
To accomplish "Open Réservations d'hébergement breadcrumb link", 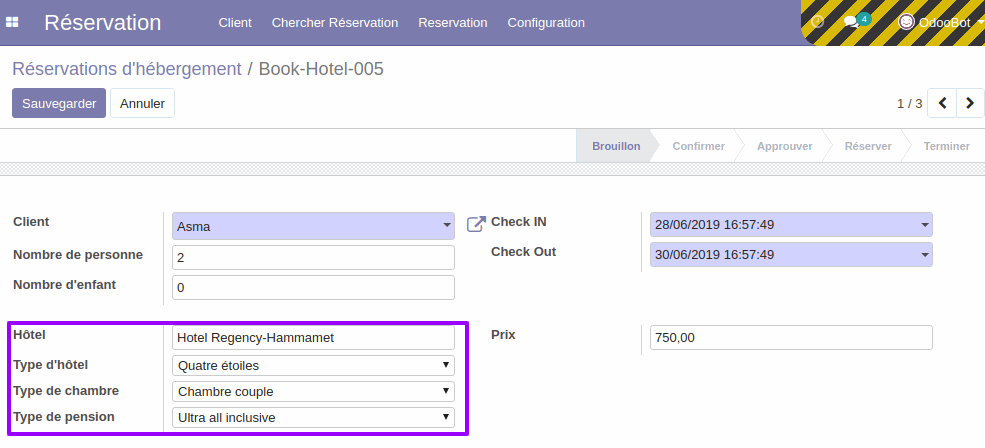I will (x=127, y=68).
